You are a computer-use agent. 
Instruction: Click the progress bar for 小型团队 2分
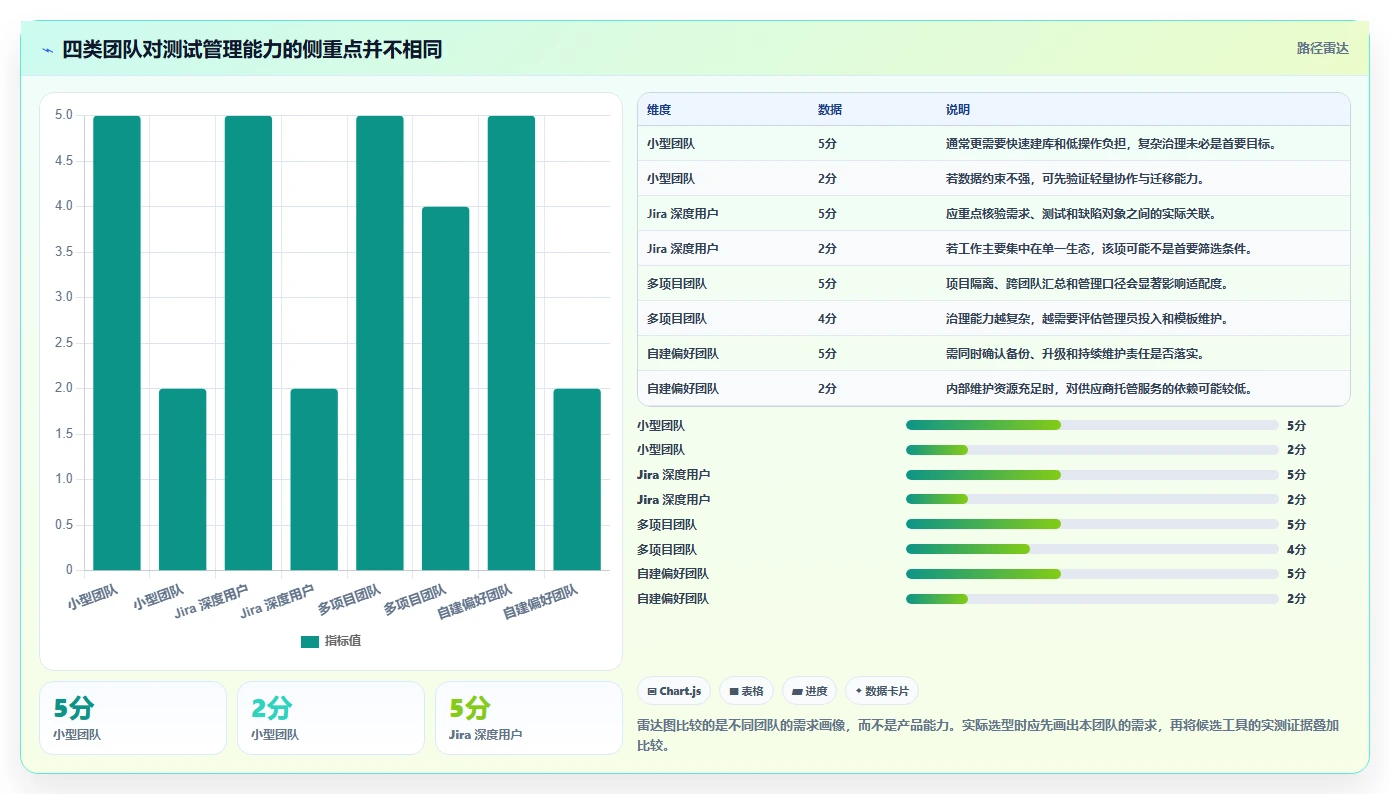coord(1092,450)
